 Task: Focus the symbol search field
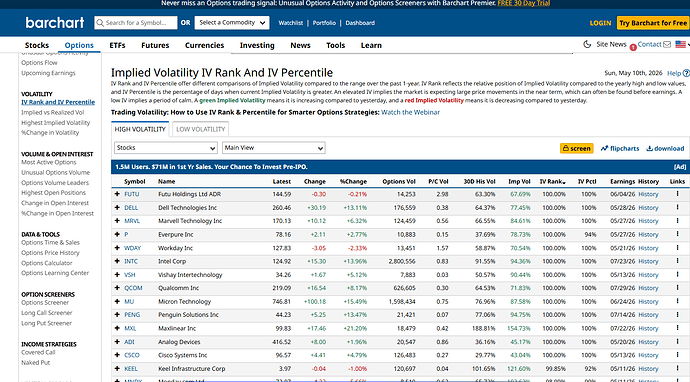coord(136,23)
